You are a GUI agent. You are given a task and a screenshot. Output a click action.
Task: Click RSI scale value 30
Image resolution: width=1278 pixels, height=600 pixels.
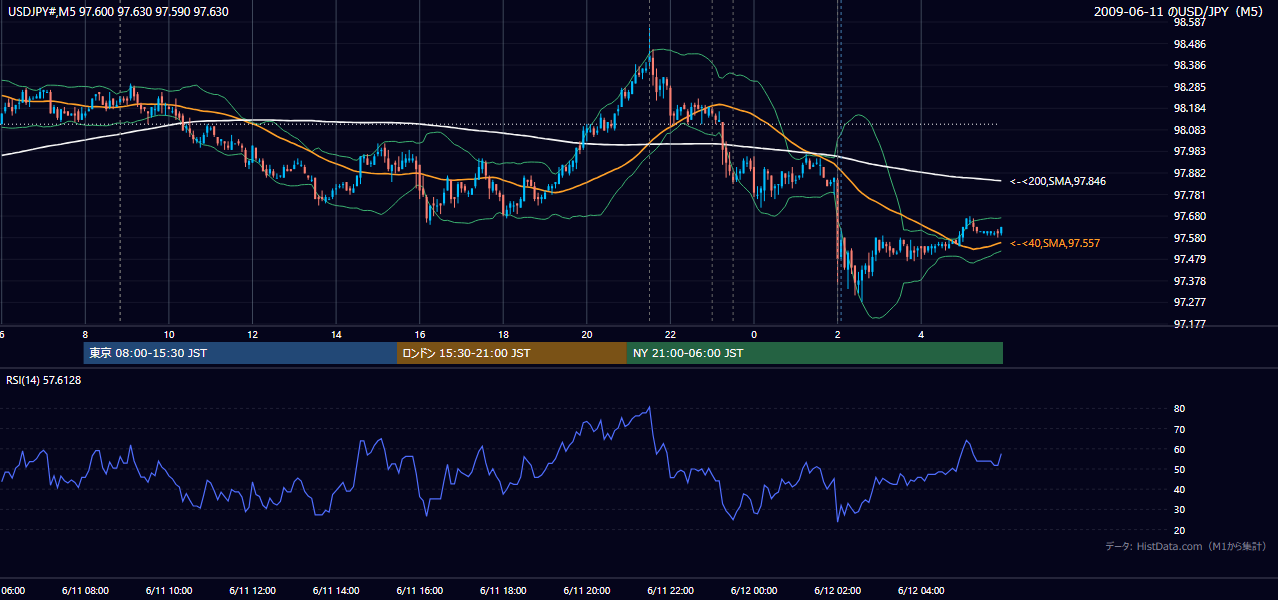coord(1180,509)
